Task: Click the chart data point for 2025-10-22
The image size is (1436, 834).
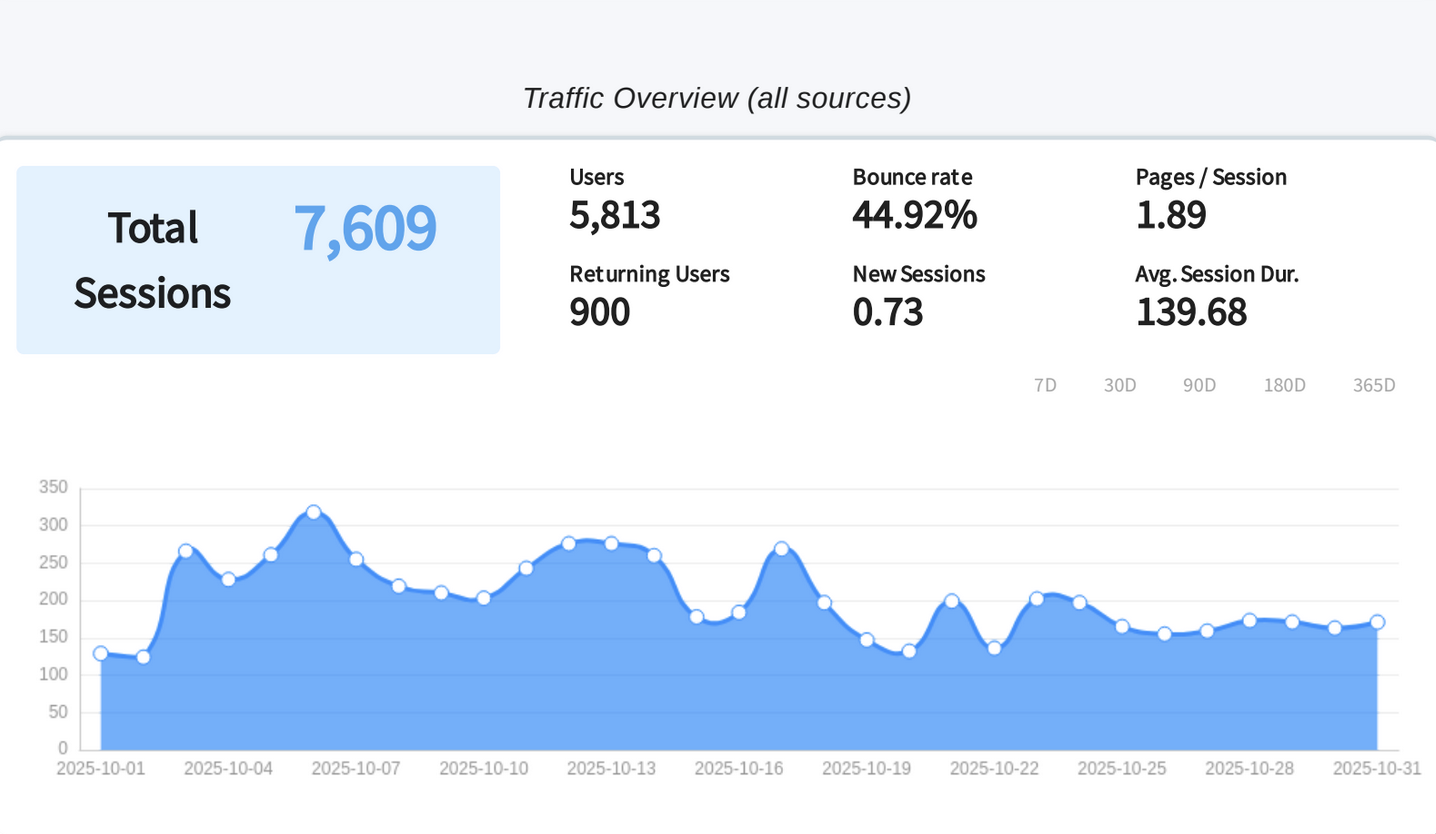Action: (x=994, y=648)
